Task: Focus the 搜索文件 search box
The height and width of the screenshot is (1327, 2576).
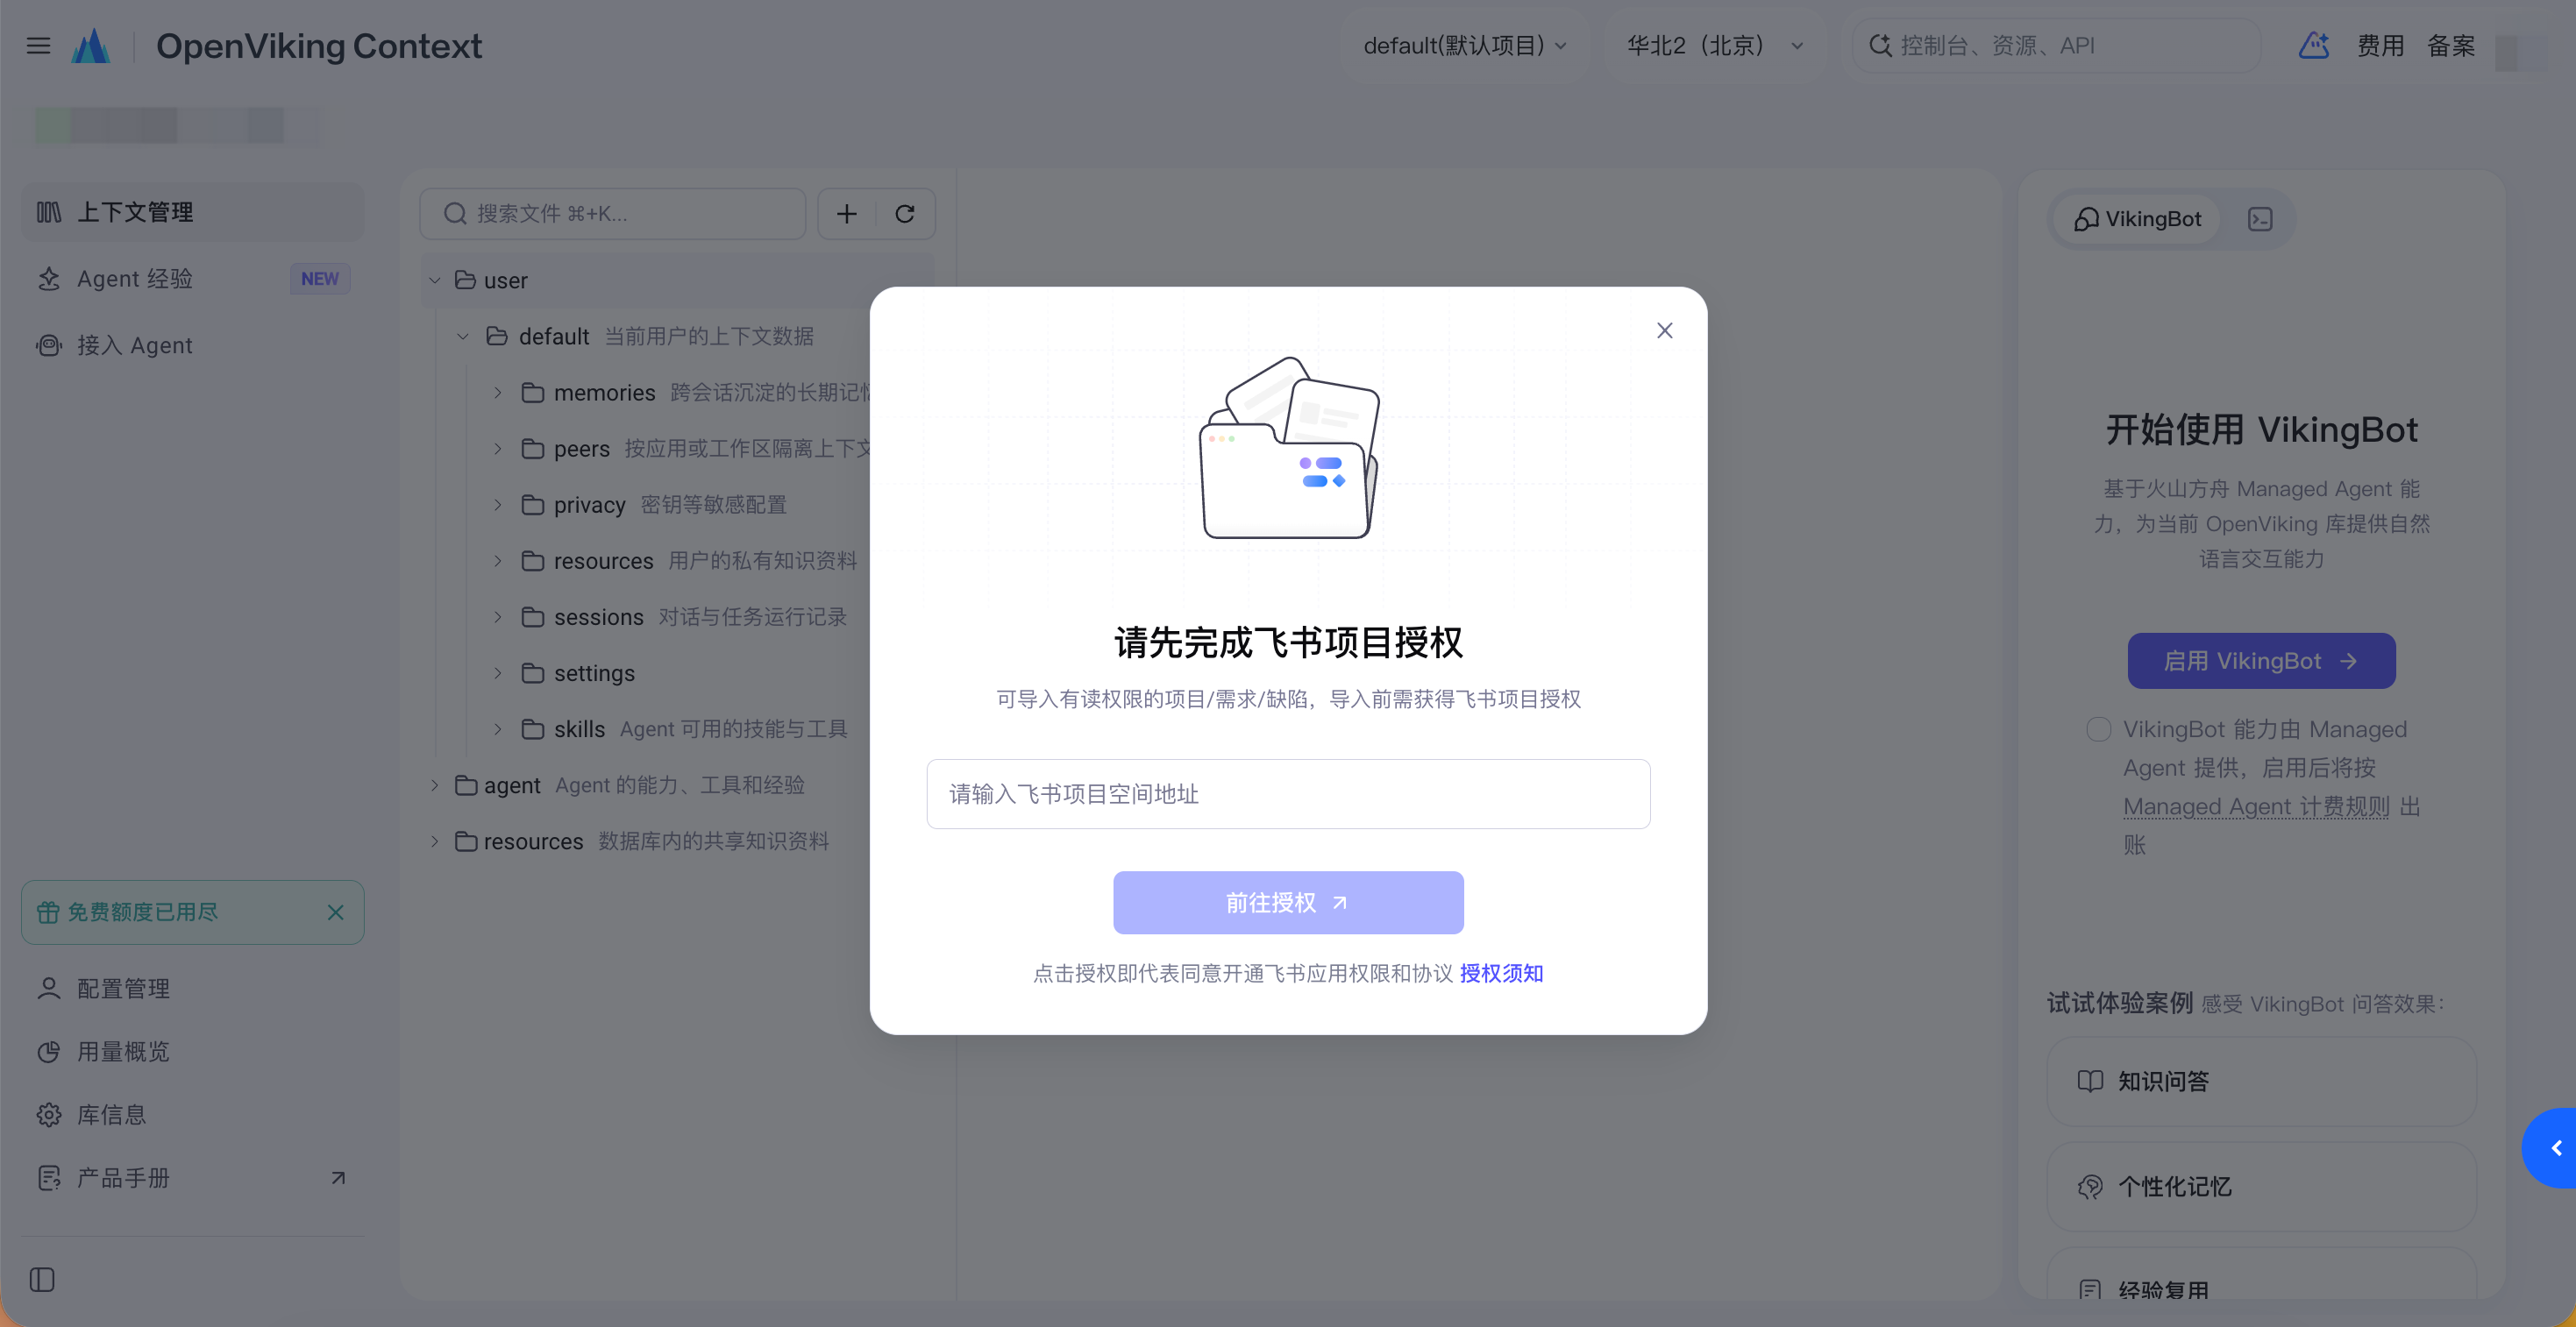Action: point(612,214)
